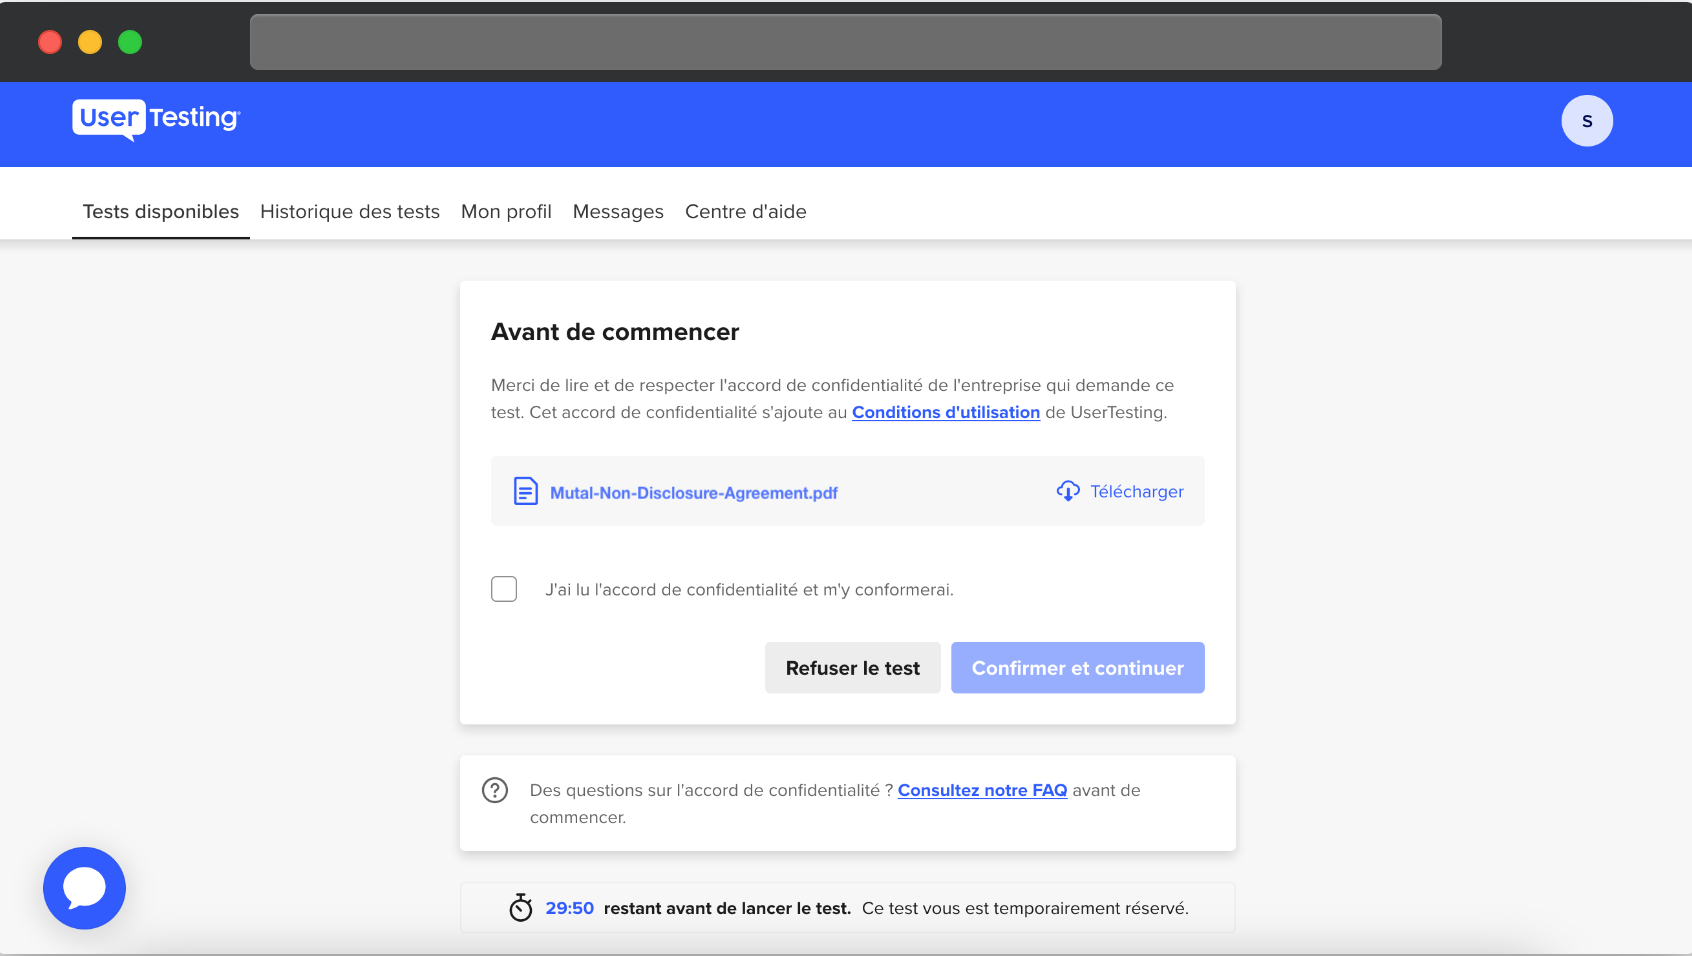Open Consultez notre FAQ link

point(982,790)
